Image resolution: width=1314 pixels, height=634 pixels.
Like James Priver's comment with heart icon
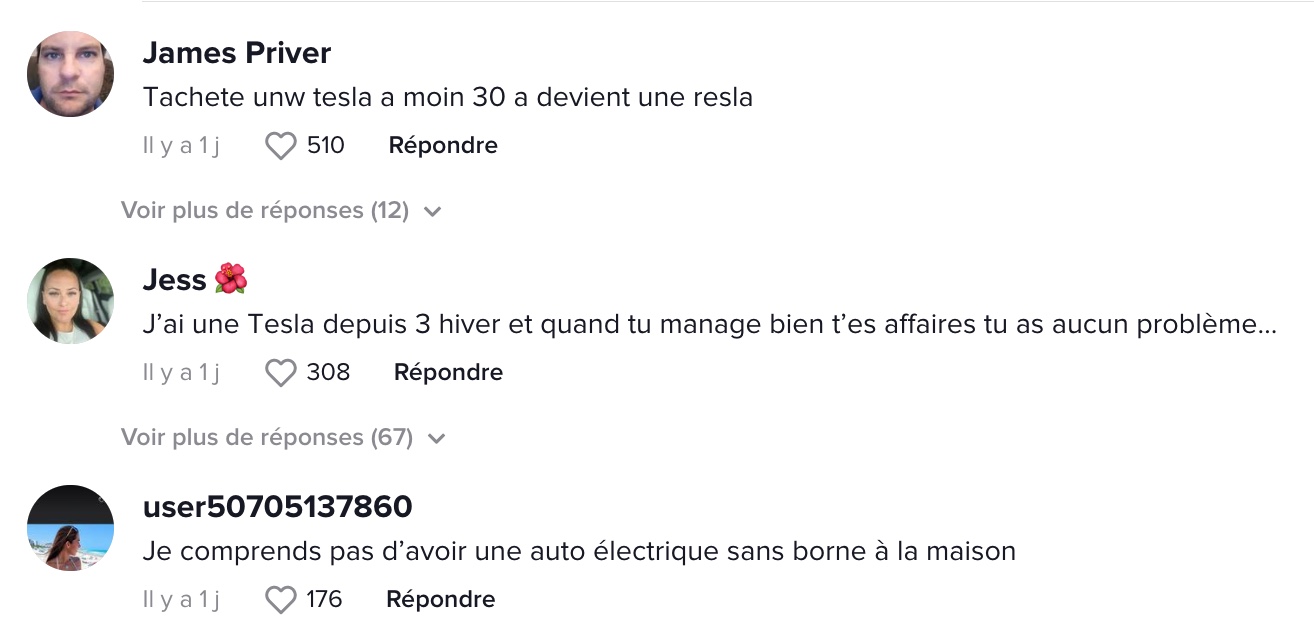(281, 146)
